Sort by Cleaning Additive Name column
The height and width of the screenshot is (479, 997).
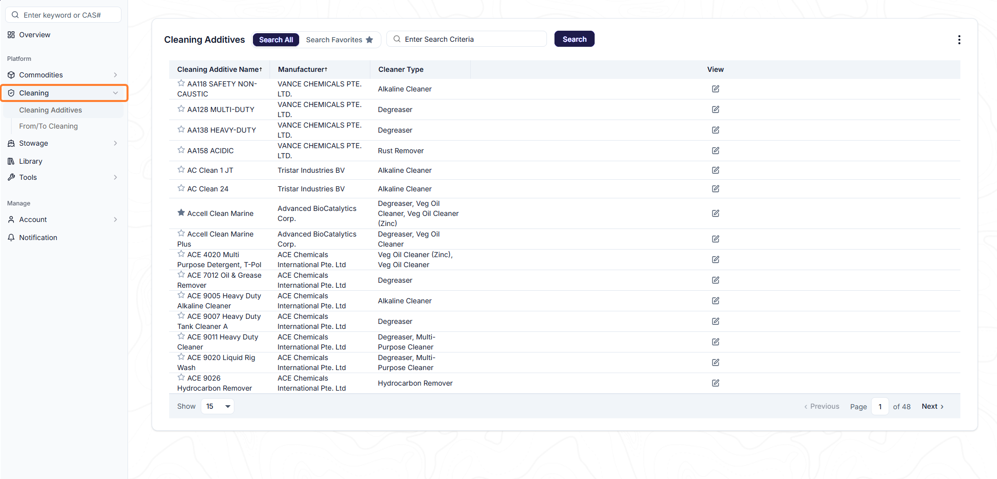219,69
